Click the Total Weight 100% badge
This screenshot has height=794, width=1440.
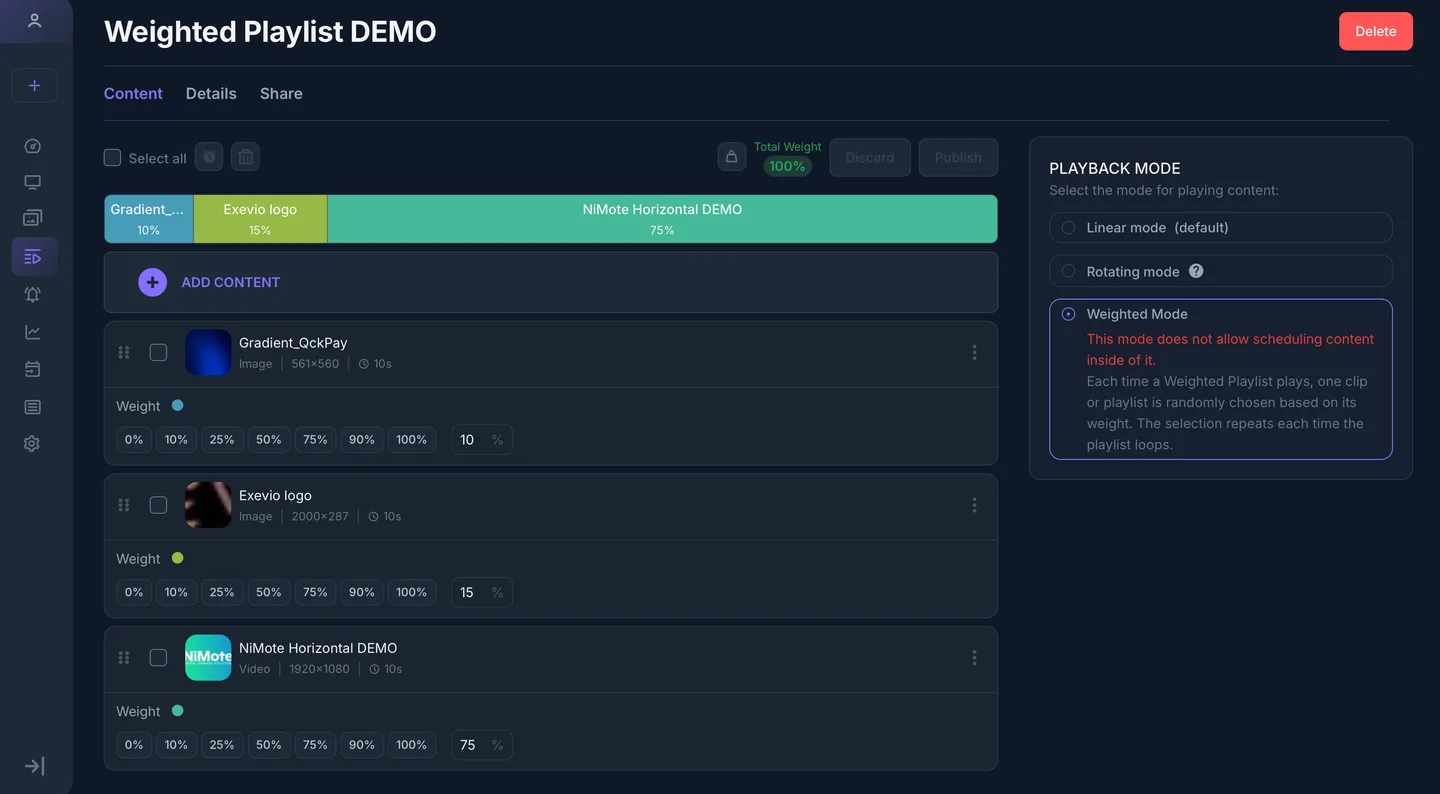click(x=787, y=166)
